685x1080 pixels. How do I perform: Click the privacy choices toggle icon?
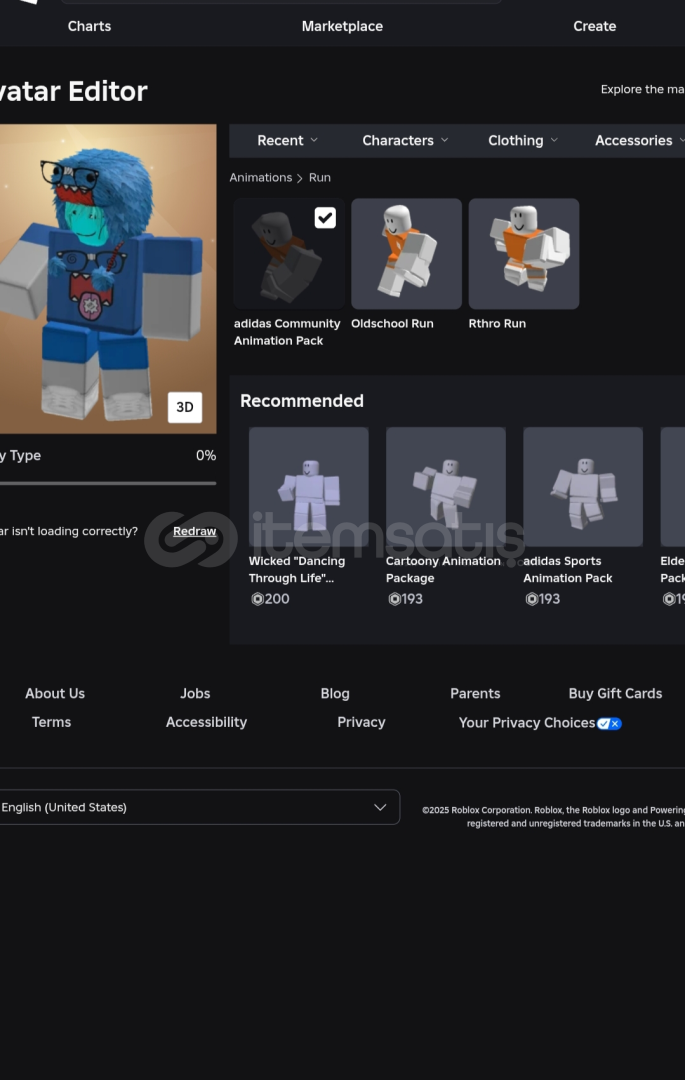click(609, 723)
